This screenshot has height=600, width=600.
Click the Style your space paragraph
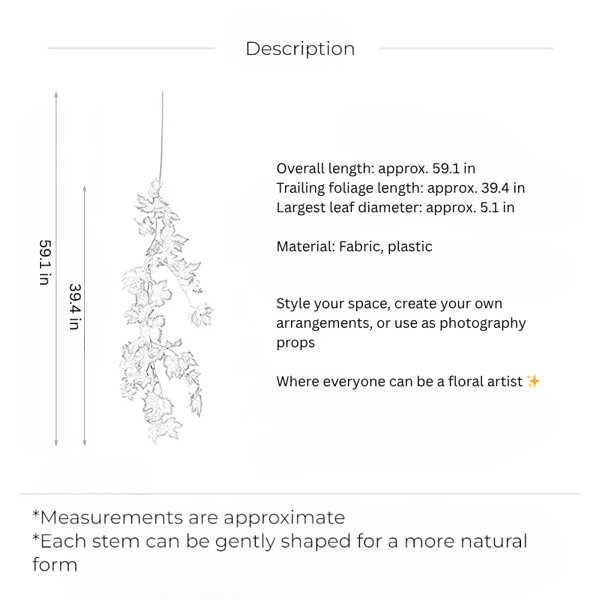(x=401, y=323)
